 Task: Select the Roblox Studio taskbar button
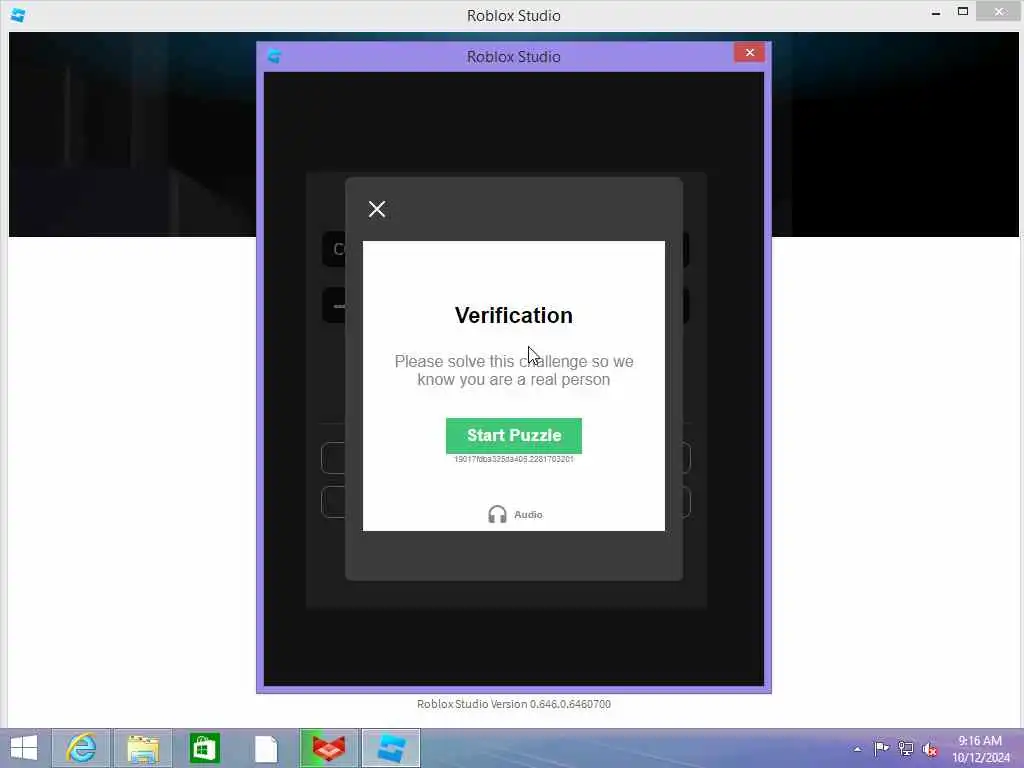click(x=391, y=748)
